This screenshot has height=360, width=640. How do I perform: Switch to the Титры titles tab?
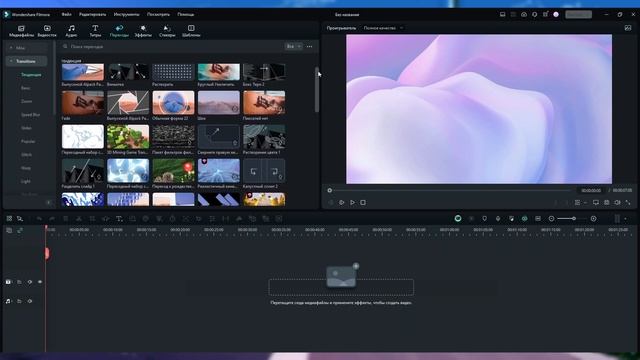(x=95, y=31)
